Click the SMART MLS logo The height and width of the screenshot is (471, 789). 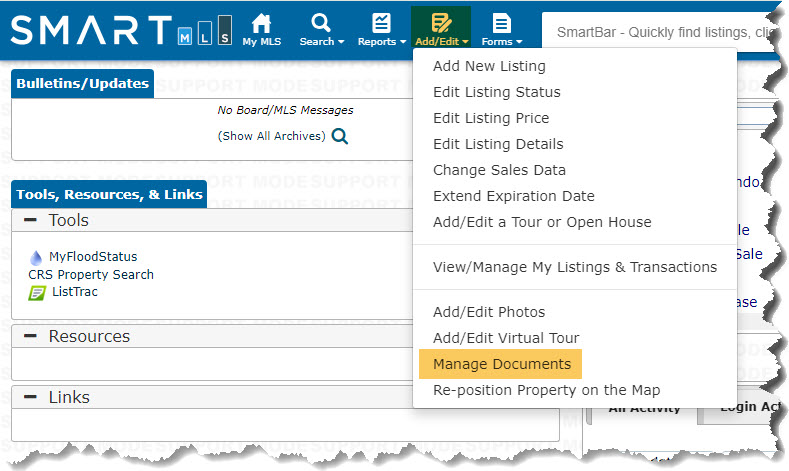coord(121,30)
